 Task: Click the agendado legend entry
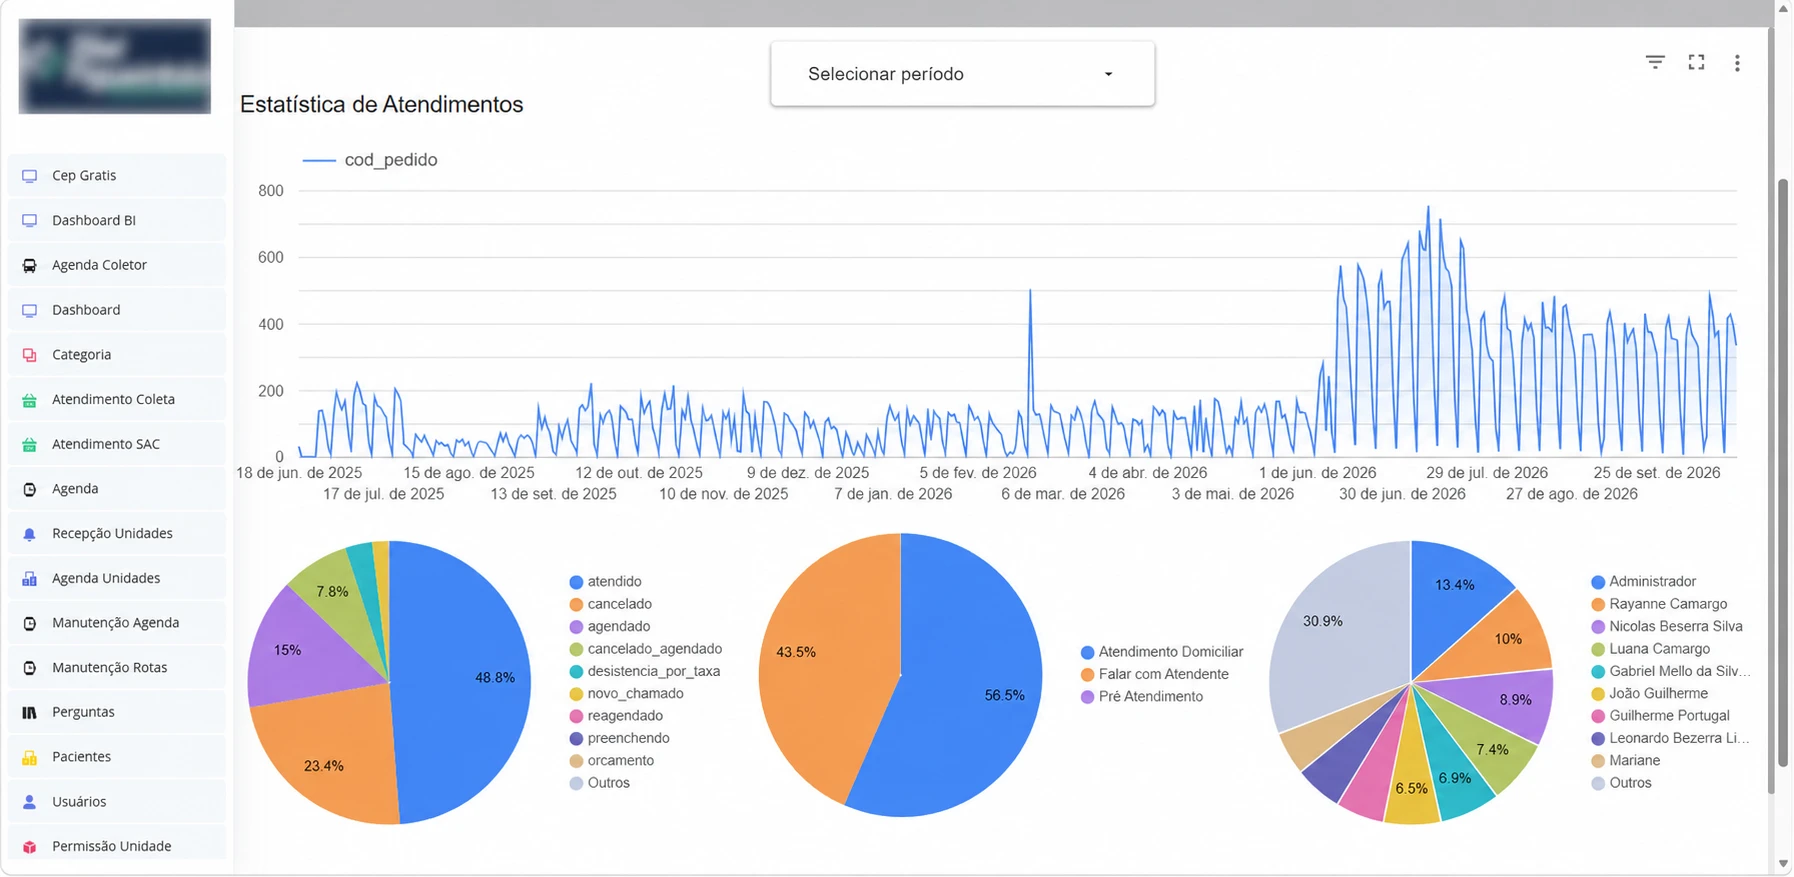609,627
